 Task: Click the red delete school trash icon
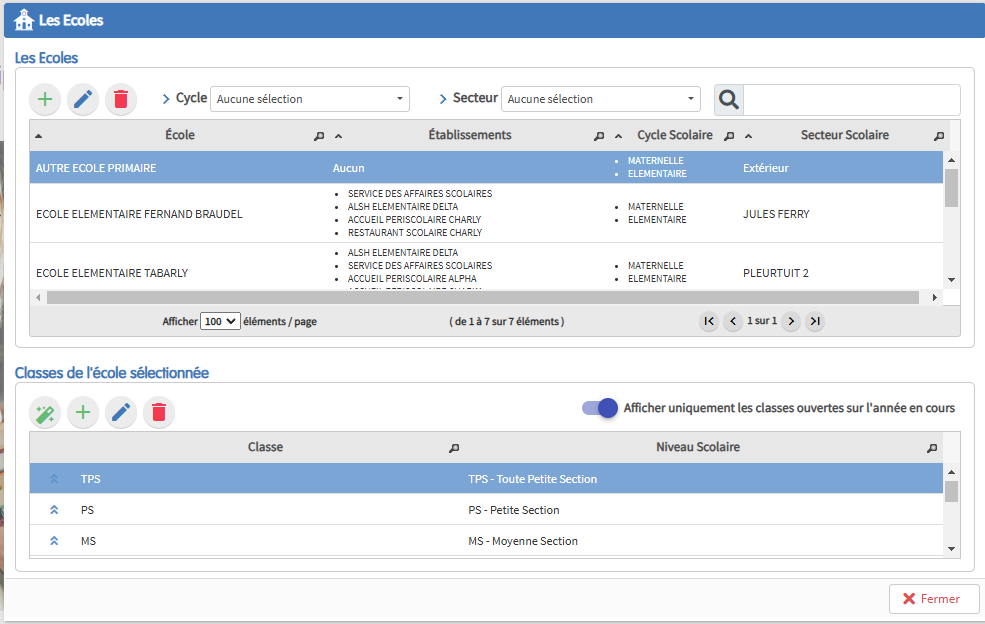coord(121,99)
